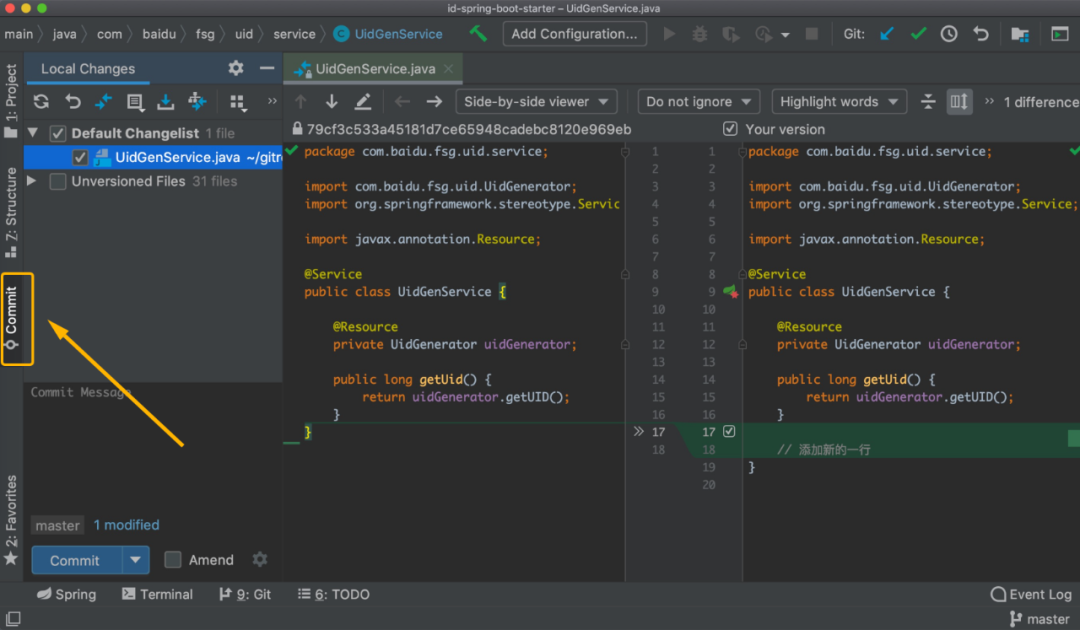Image resolution: width=1080 pixels, height=630 pixels.
Task: Click the settings gear in Local Changes panel
Action: [235, 69]
